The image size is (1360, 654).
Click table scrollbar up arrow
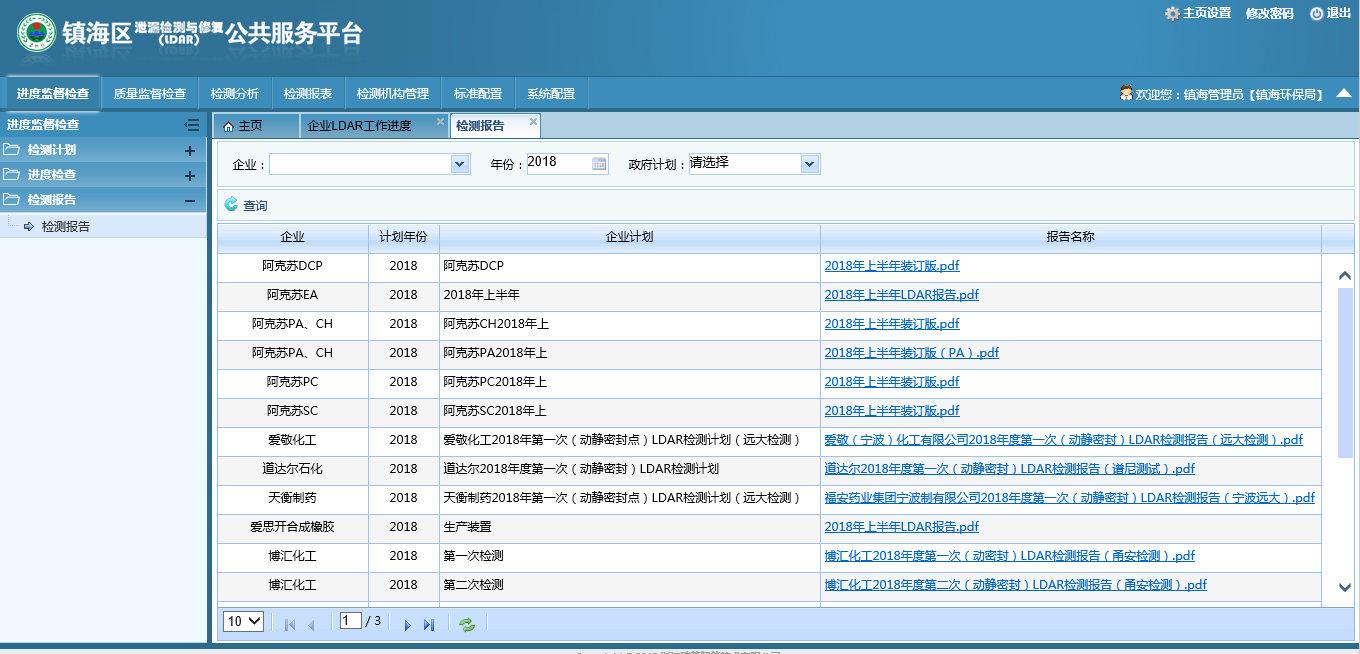click(x=1345, y=276)
